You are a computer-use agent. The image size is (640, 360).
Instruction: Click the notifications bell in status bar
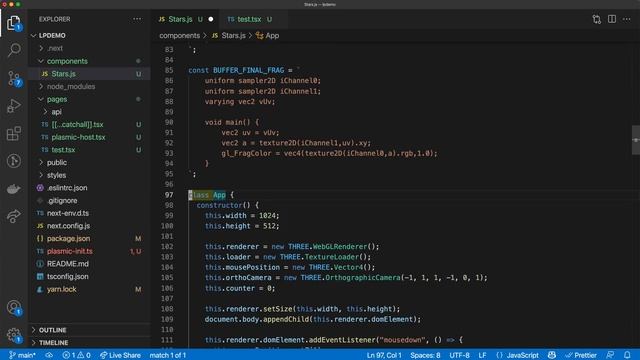coord(627,355)
